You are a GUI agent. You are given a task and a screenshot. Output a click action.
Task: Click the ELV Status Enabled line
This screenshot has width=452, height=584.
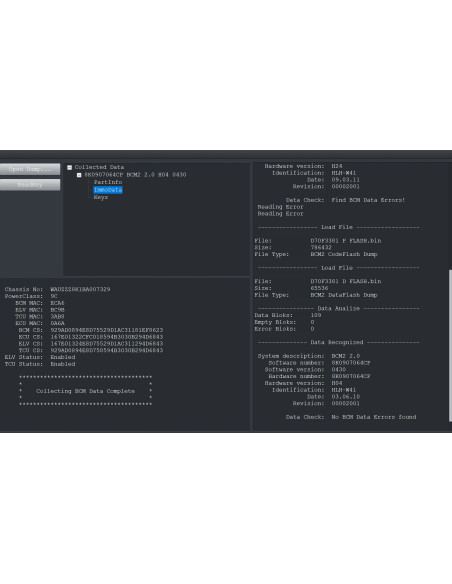(x=40, y=357)
